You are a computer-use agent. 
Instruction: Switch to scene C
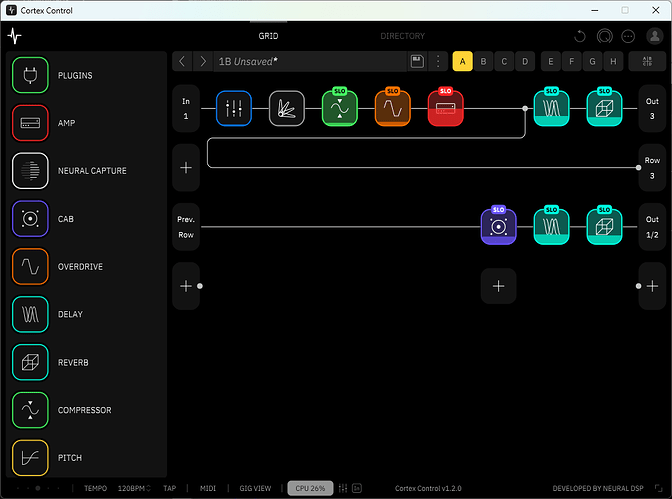click(504, 61)
